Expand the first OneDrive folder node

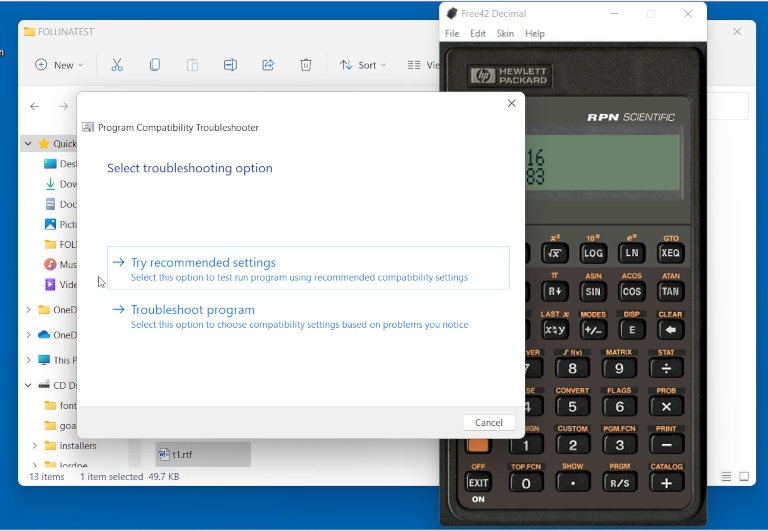tap(28, 310)
